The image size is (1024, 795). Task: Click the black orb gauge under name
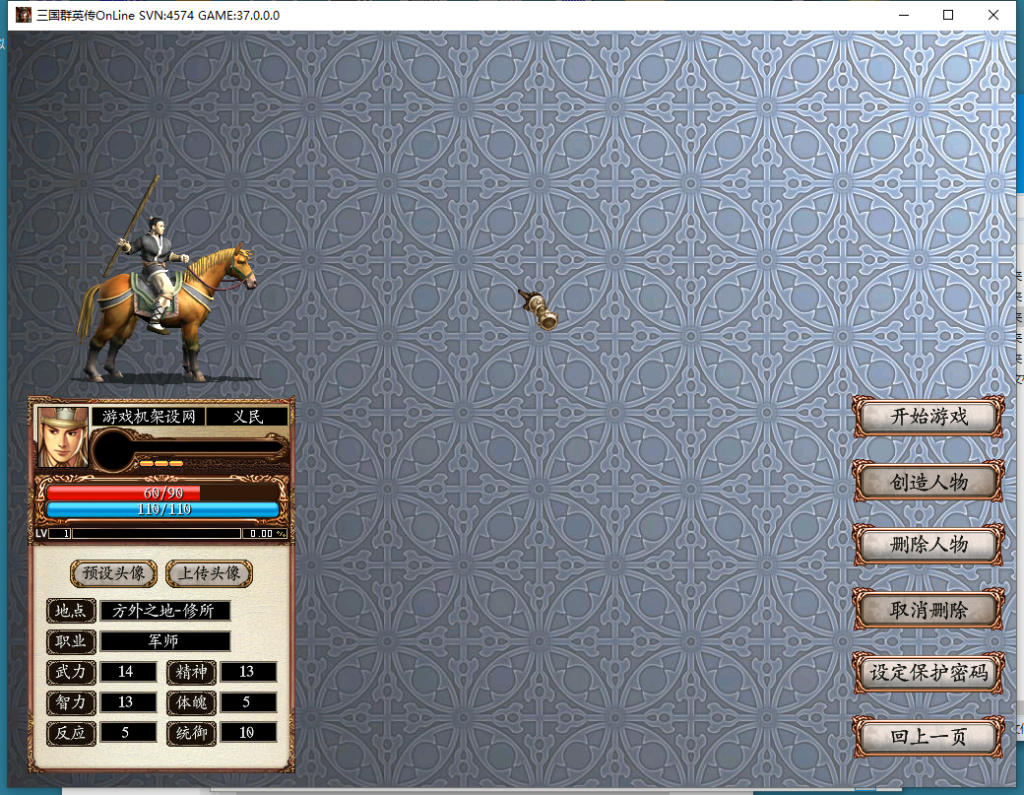click(x=114, y=449)
